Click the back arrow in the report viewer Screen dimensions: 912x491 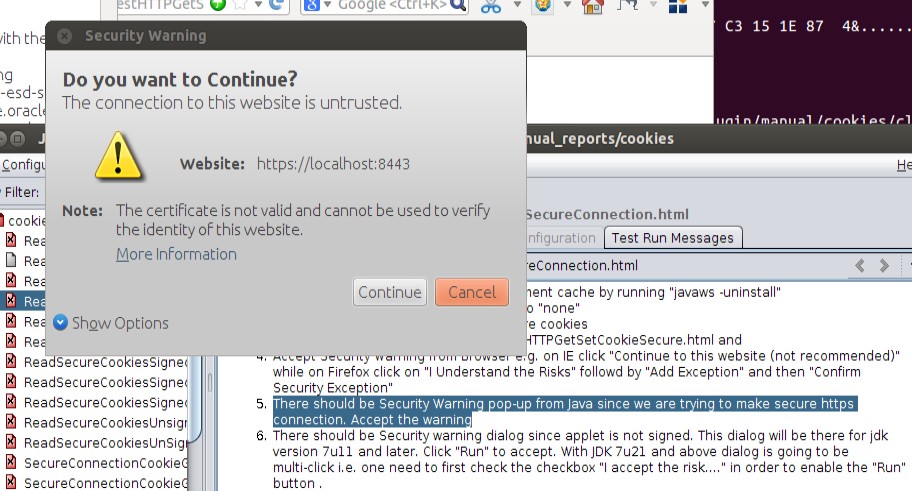pyautogui.click(x=860, y=266)
